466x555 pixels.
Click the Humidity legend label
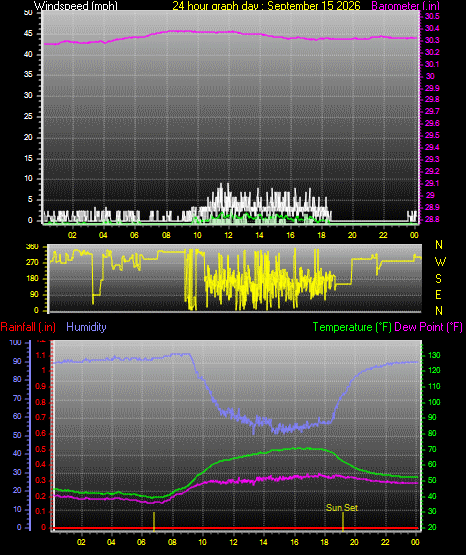pyautogui.click(x=86, y=327)
